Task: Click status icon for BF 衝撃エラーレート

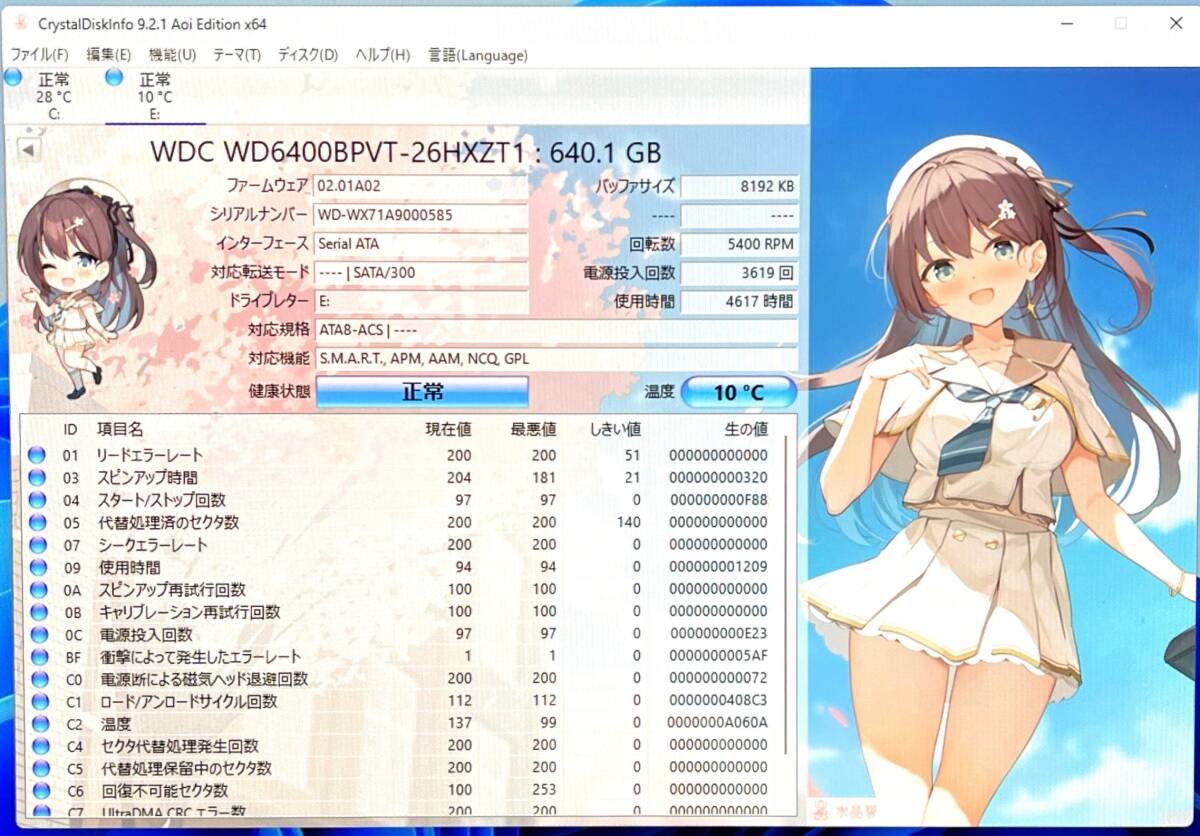Action: tap(37, 657)
